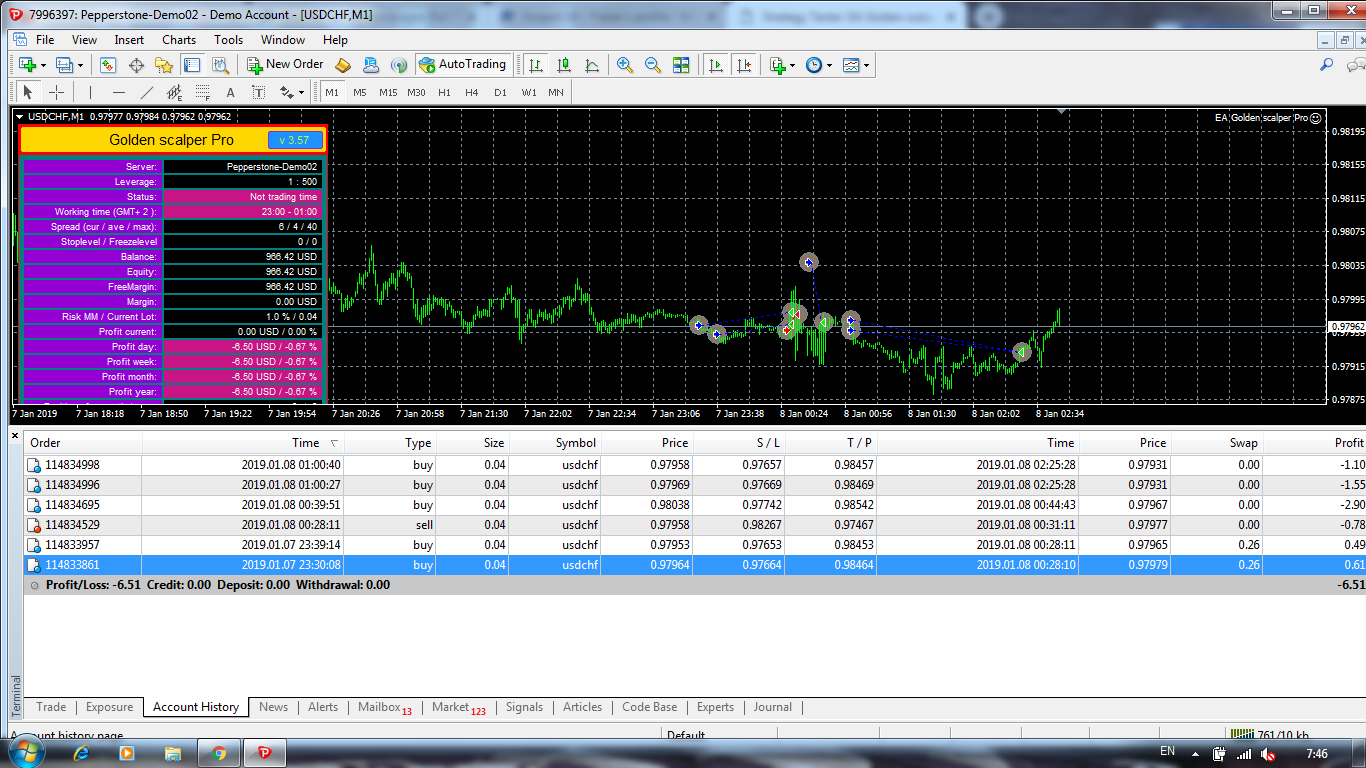Image resolution: width=1366 pixels, height=768 pixels.
Task: Switch to the Journal tab
Action: [x=772, y=707]
